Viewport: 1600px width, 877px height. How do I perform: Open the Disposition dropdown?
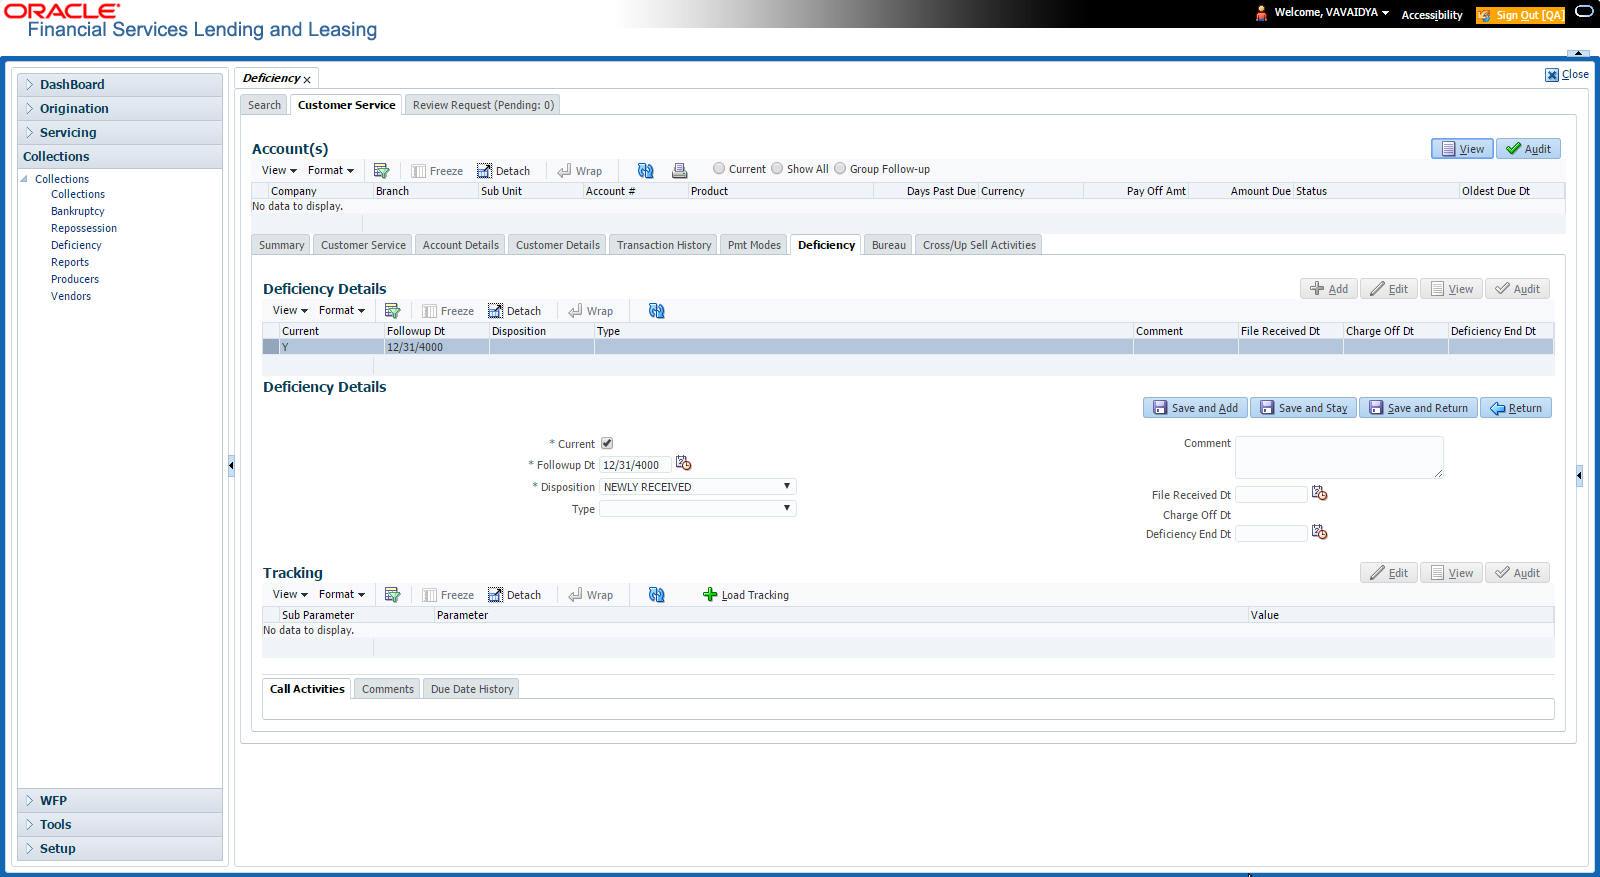pos(698,487)
